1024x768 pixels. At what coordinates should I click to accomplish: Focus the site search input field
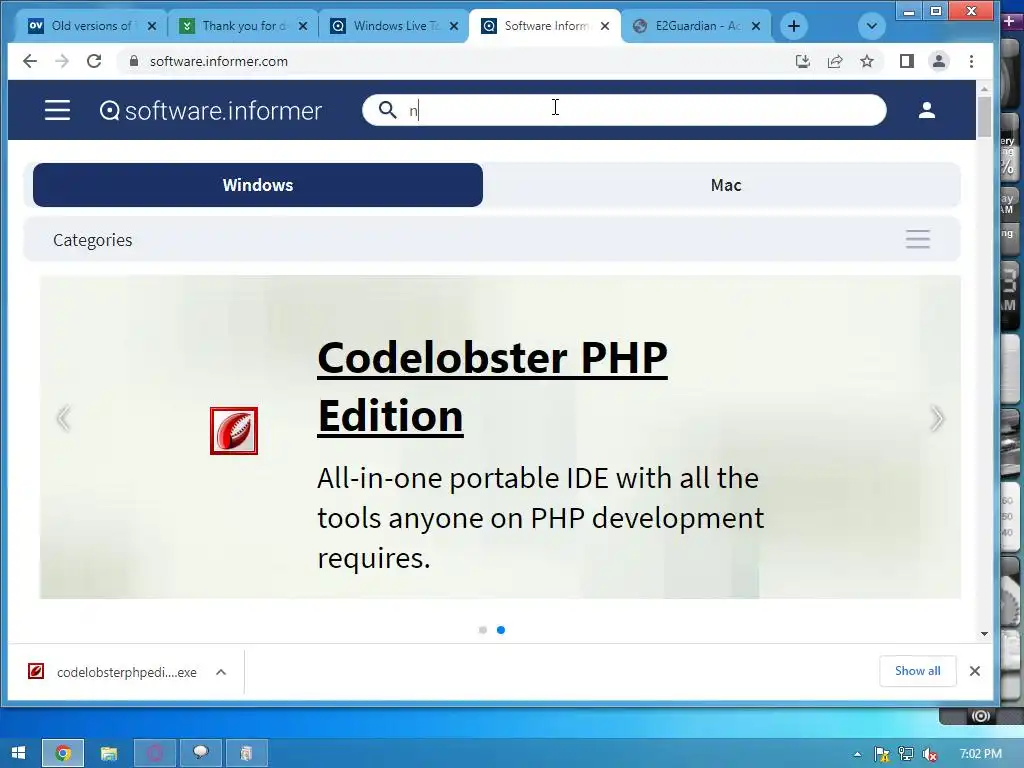coord(624,110)
